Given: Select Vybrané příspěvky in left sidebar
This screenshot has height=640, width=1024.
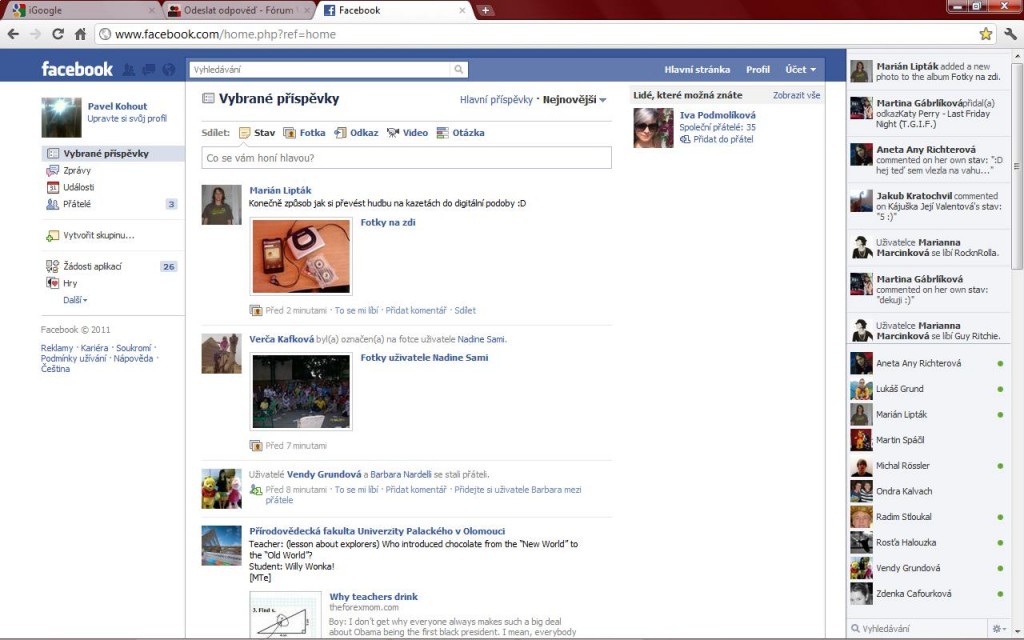Looking at the screenshot, I should [x=112, y=153].
